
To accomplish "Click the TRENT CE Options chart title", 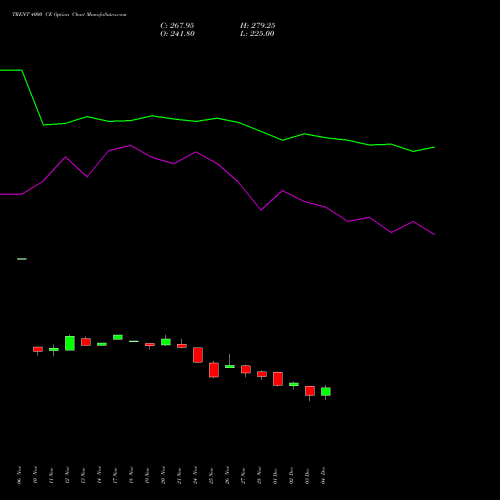I will 69,15.
